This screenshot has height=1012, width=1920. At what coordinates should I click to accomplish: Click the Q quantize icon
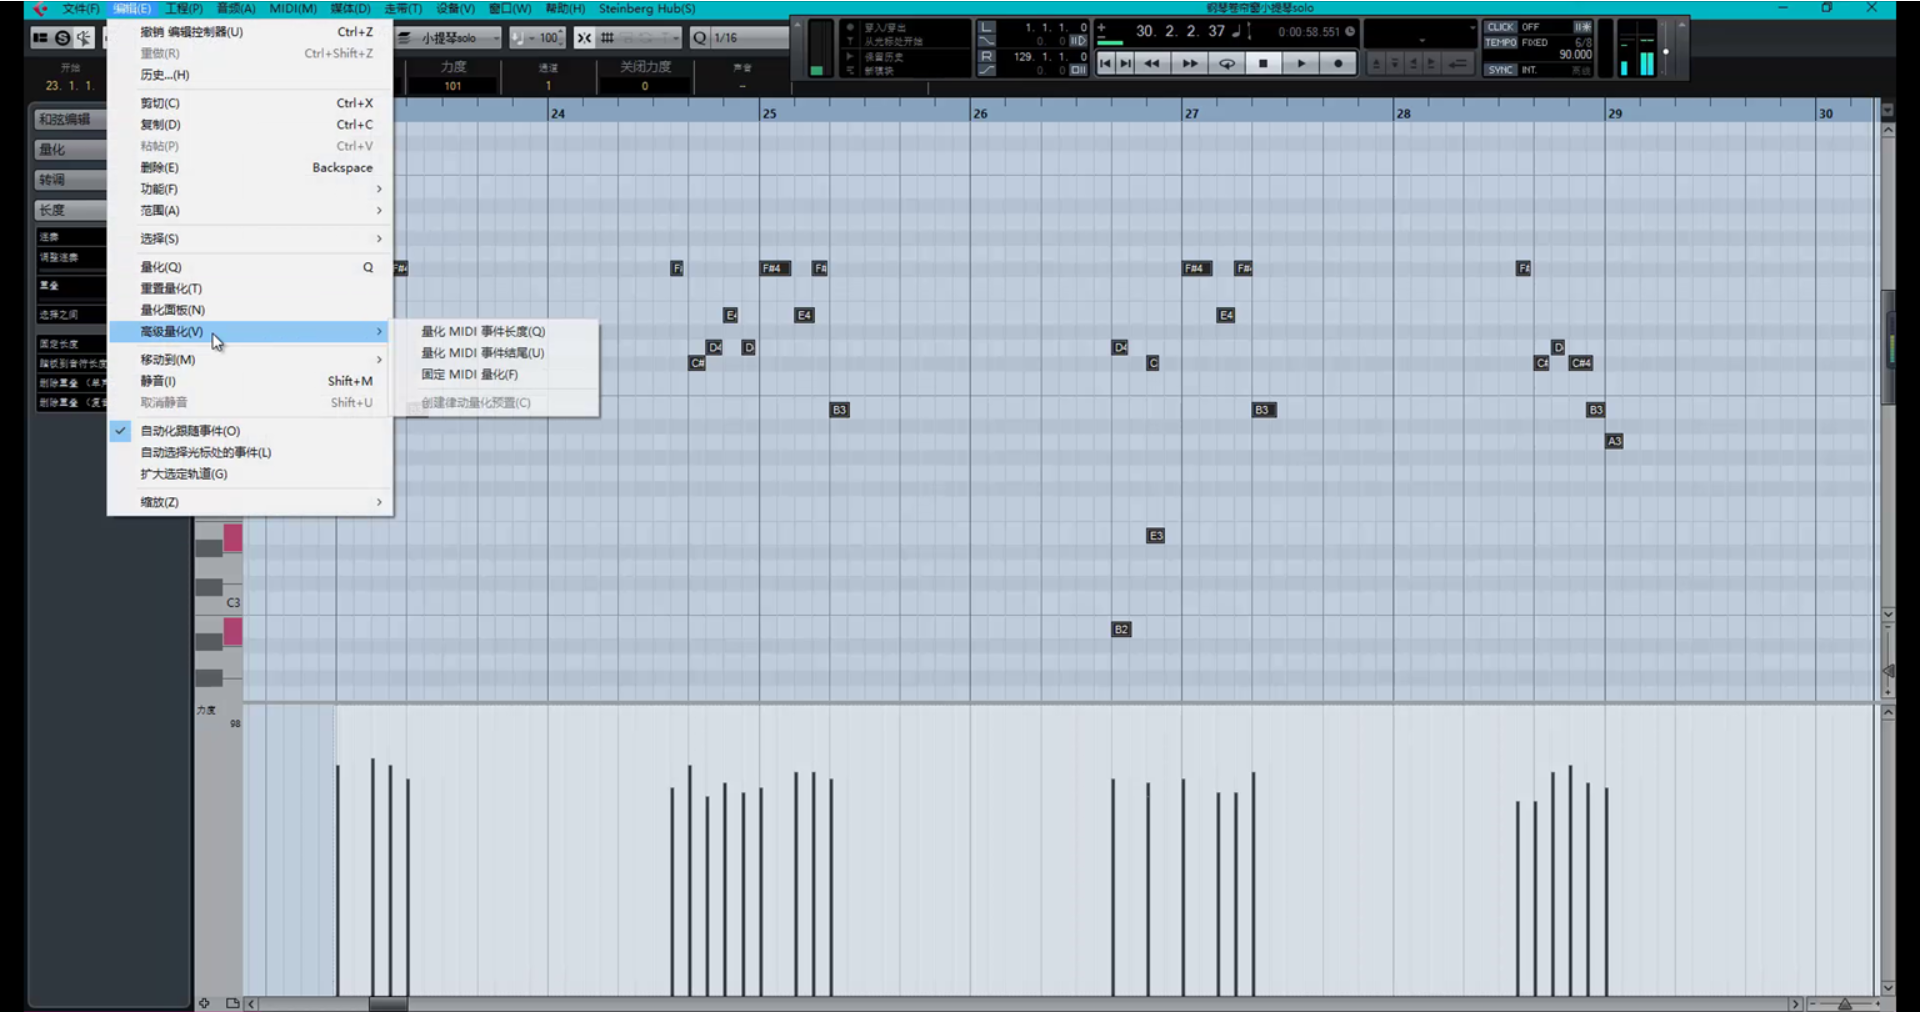(x=700, y=38)
